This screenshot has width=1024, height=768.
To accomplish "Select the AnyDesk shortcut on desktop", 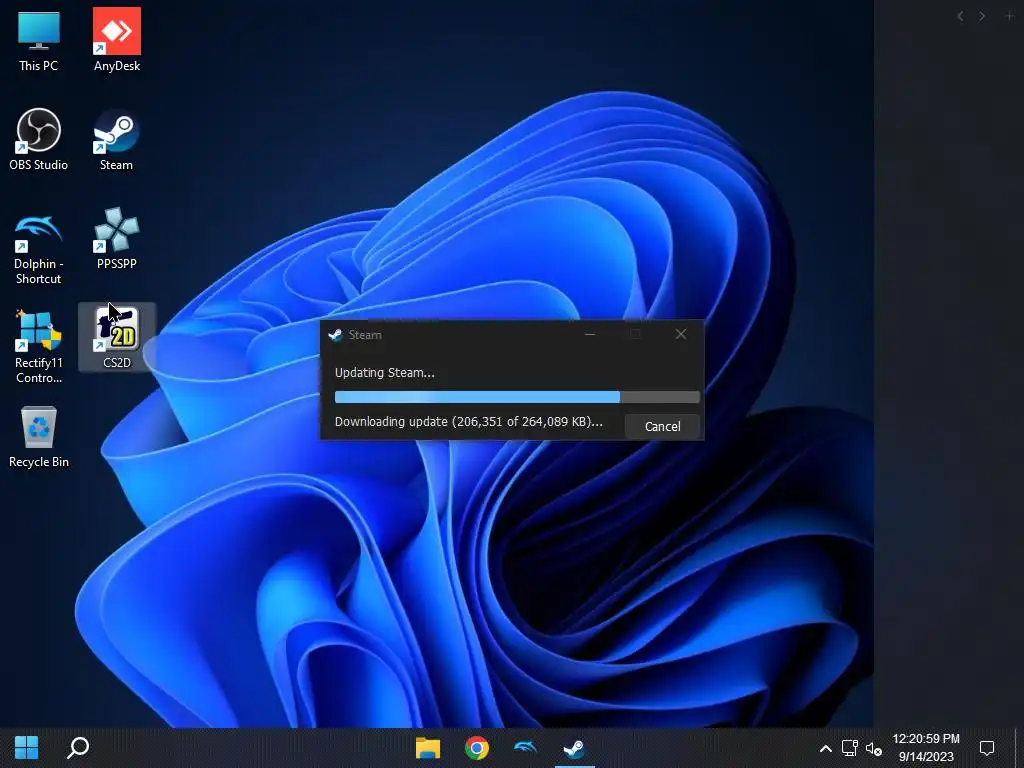I will (117, 40).
